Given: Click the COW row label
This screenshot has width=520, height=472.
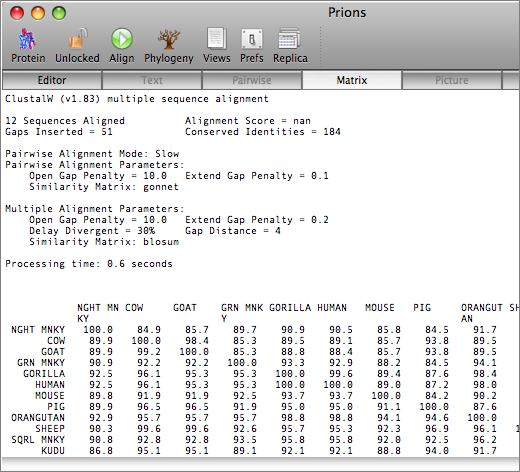Looking at the screenshot, I should coord(56,341).
